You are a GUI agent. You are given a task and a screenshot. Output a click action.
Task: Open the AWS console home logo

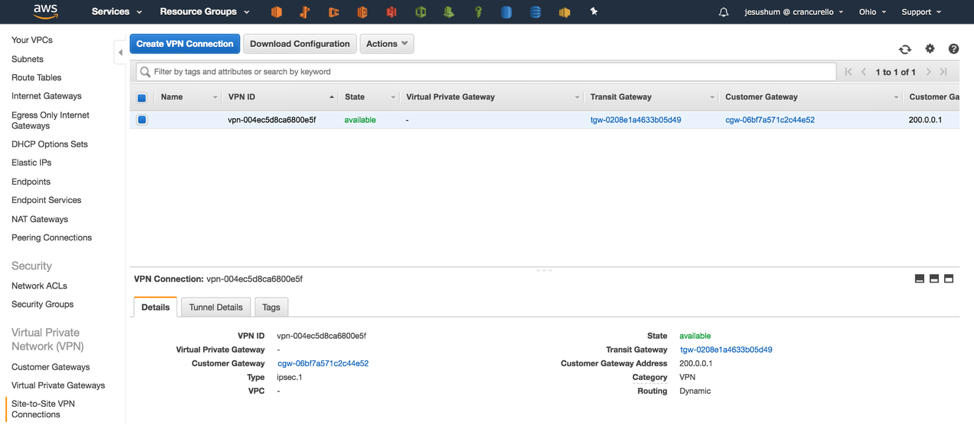tap(46, 11)
